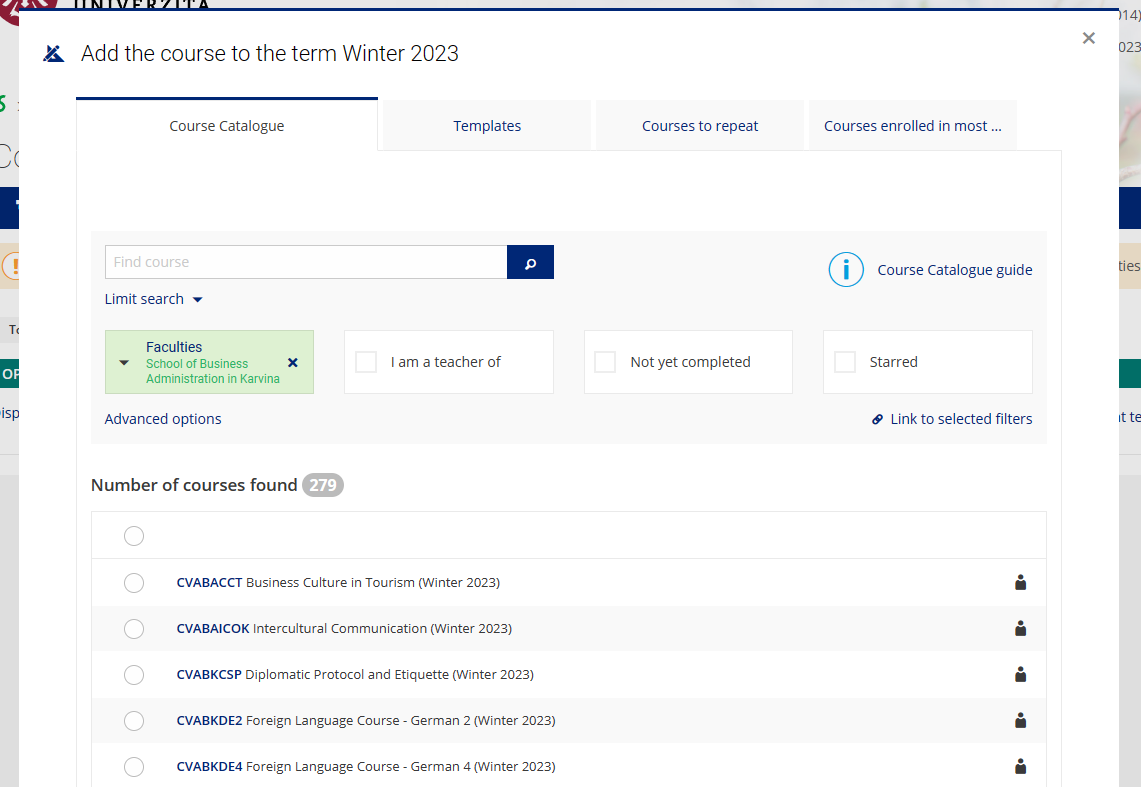This screenshot has width=1141, height=787.
Task: Expand the Limit search dropdown
Action: (x=154, y=299)
